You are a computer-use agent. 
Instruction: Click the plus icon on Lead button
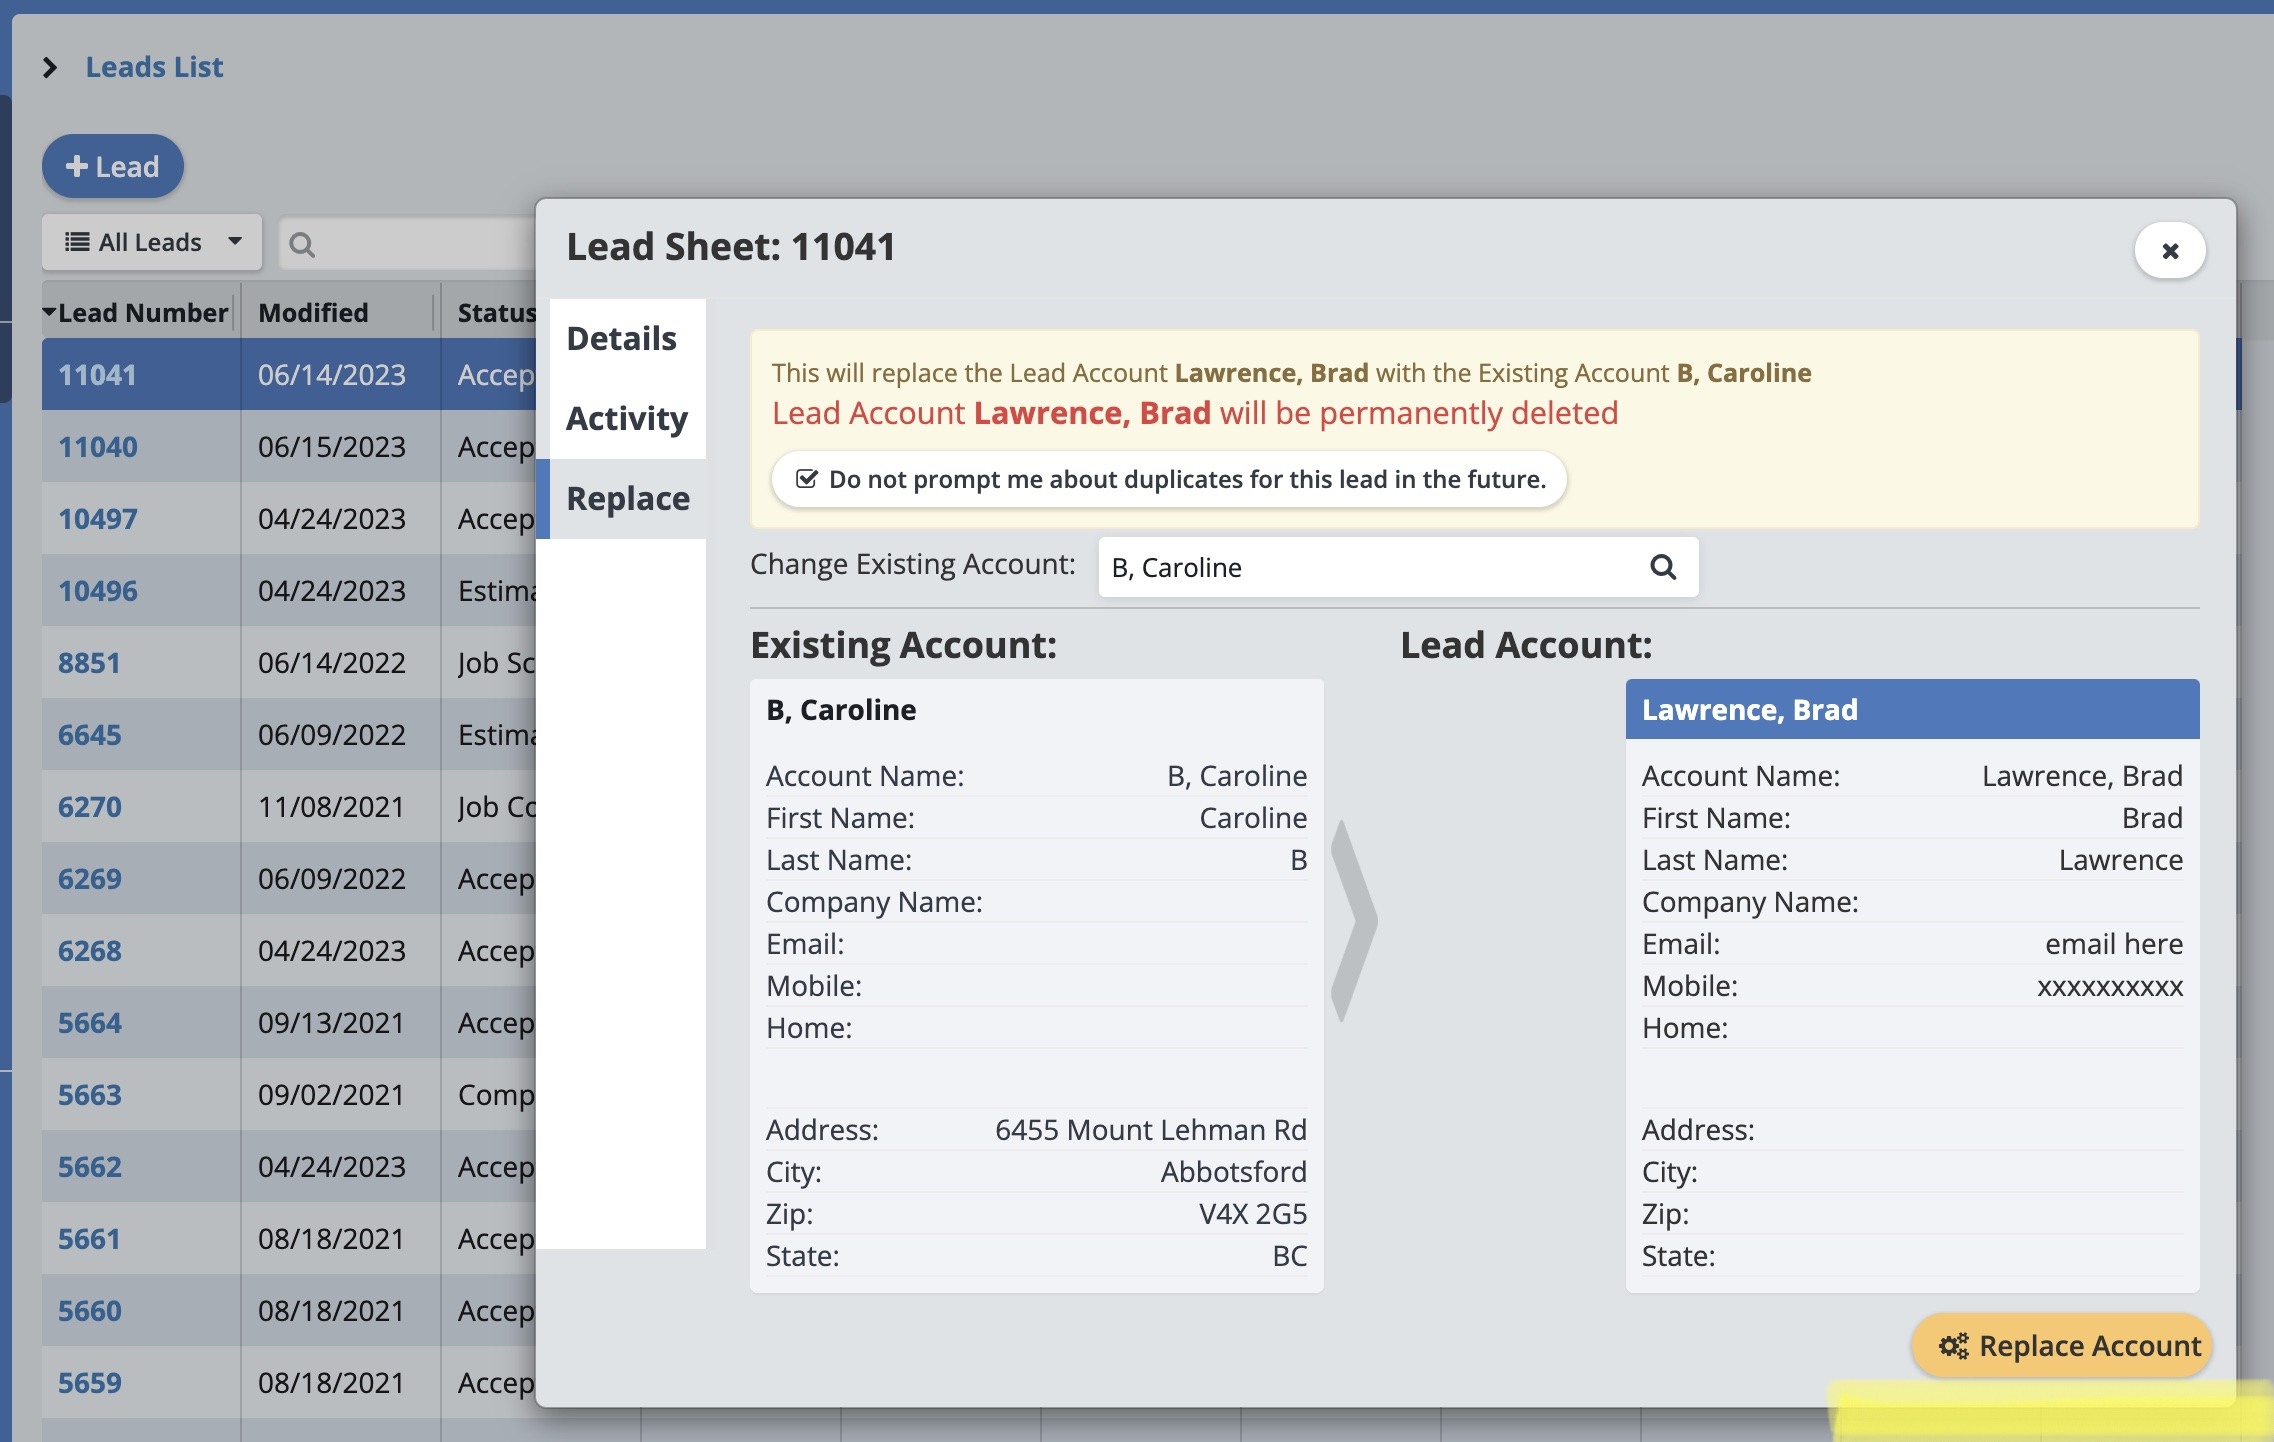coord(76,166)
